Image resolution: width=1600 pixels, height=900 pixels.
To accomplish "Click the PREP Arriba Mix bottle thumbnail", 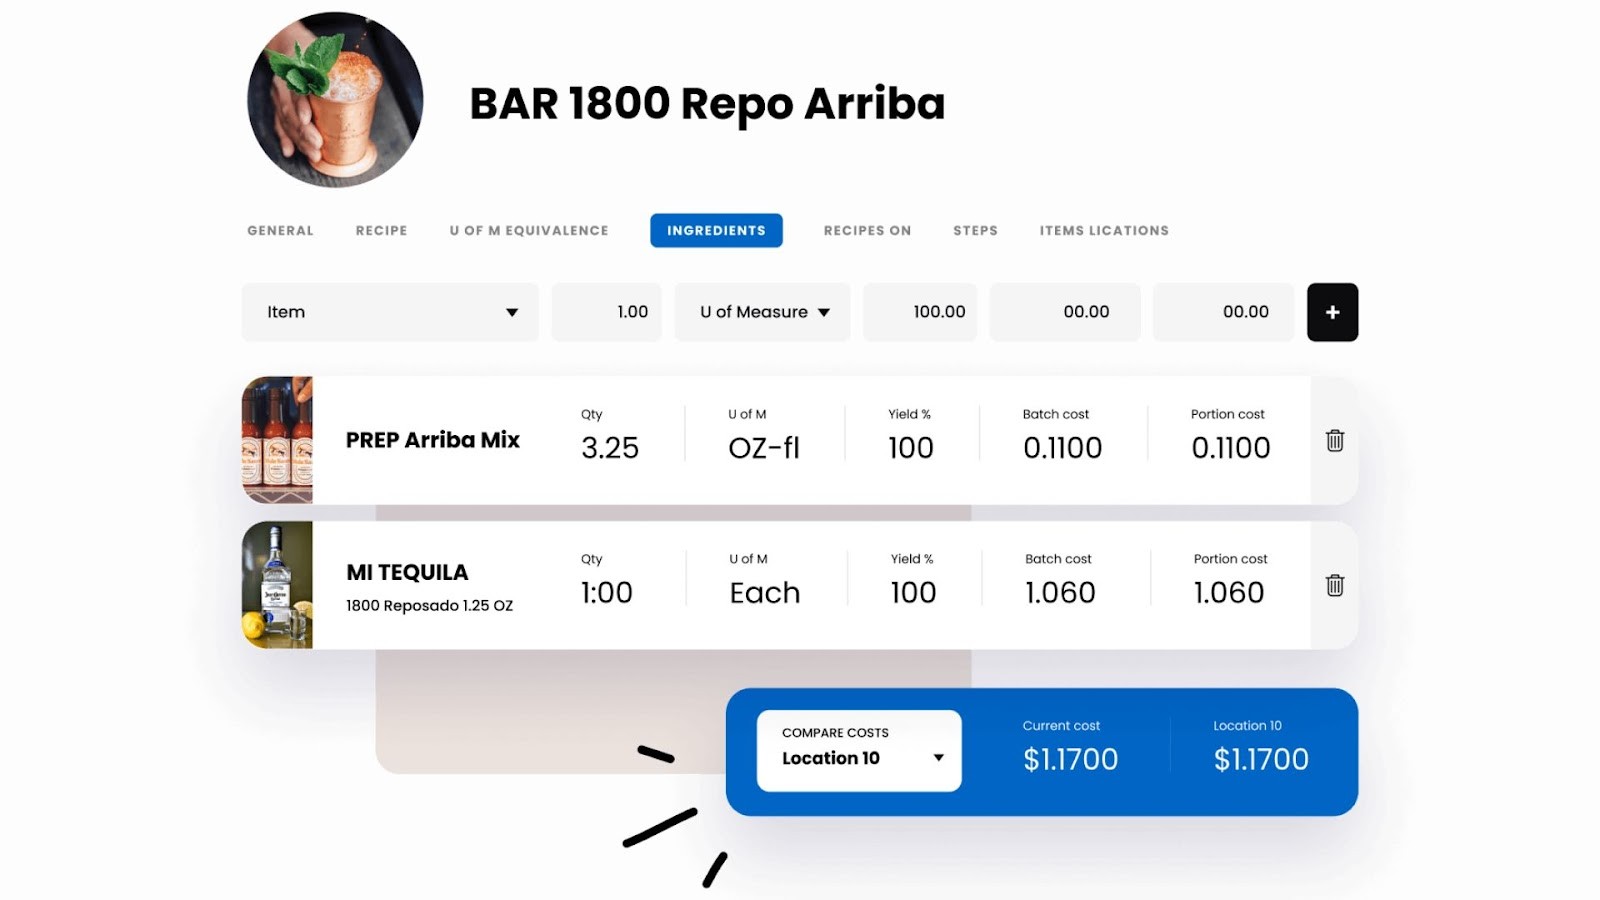I will tap(278, 440).
